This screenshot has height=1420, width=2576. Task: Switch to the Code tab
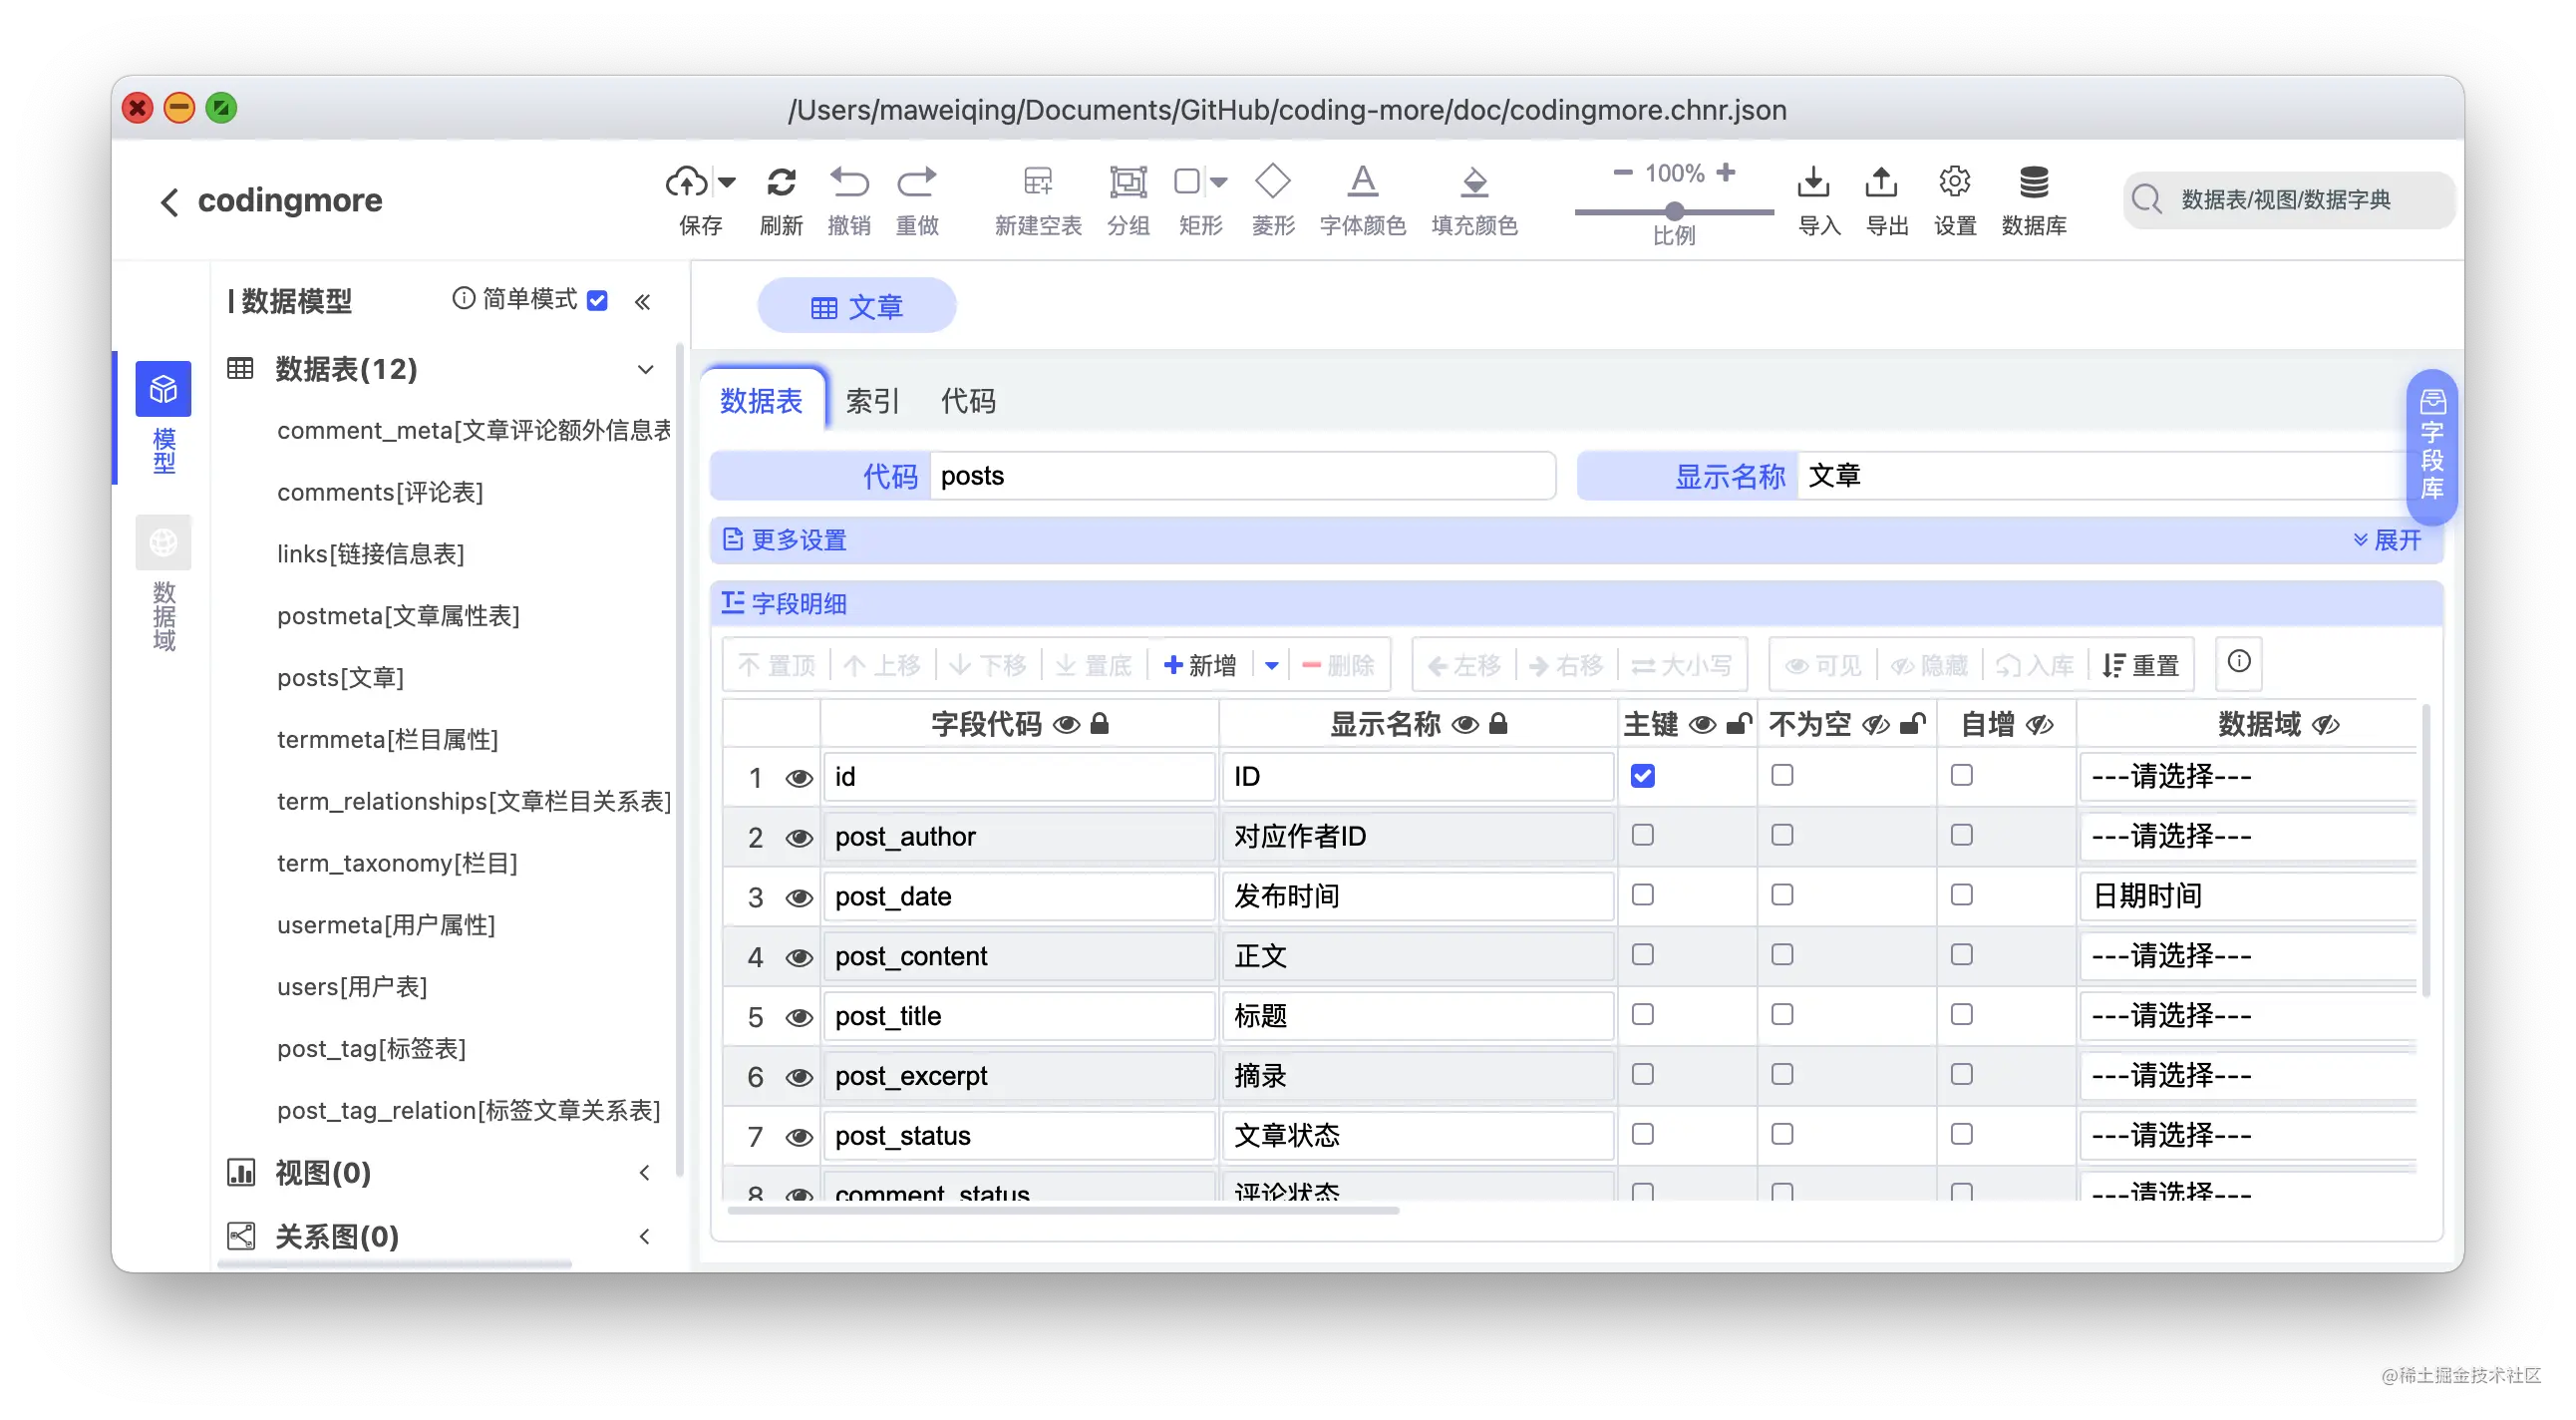pyautogui.click(x=967, y=401)
